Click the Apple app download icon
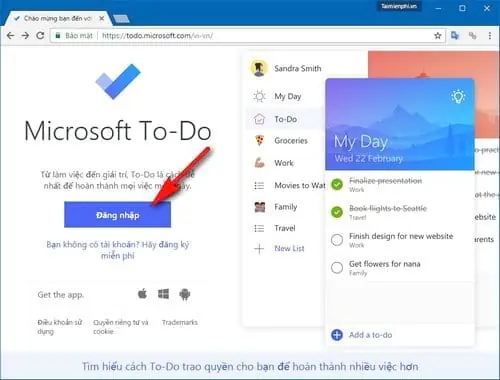 click(x=142, y=294)
